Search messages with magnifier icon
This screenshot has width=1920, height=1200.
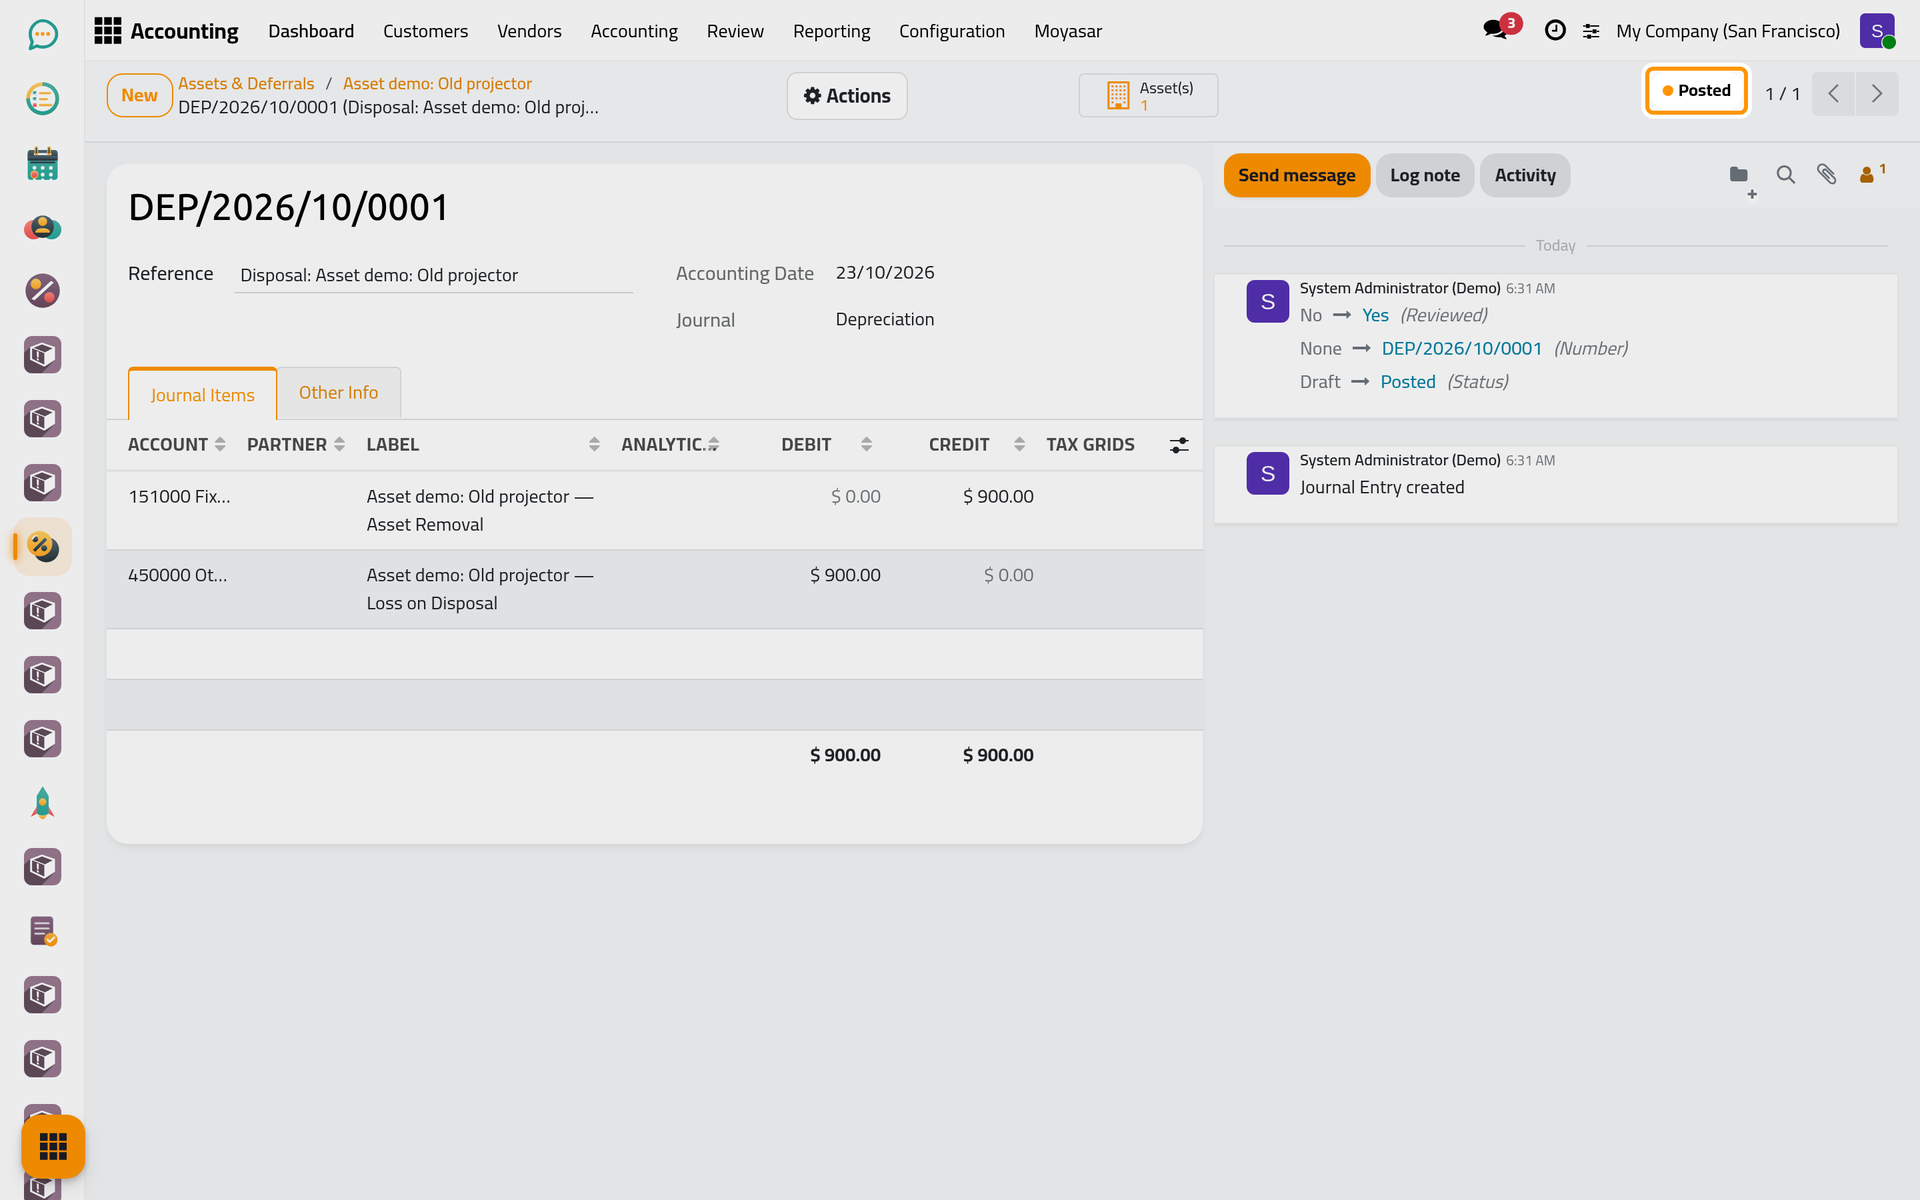pos(1785,175)
